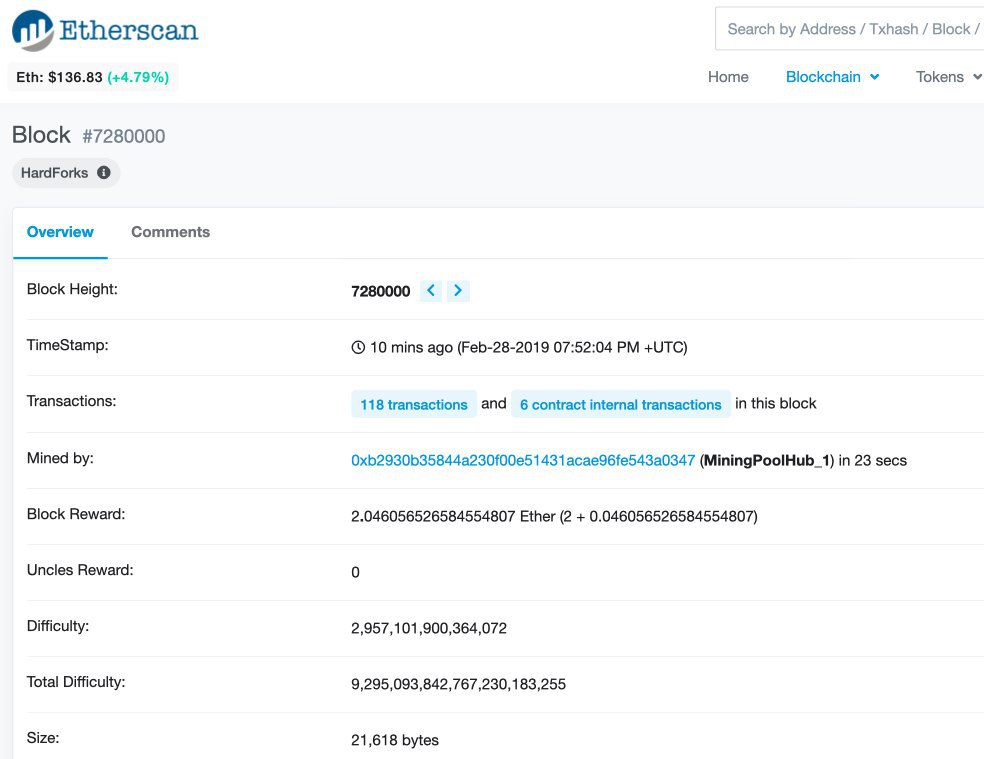Select the Overview tab

(60, 232)
